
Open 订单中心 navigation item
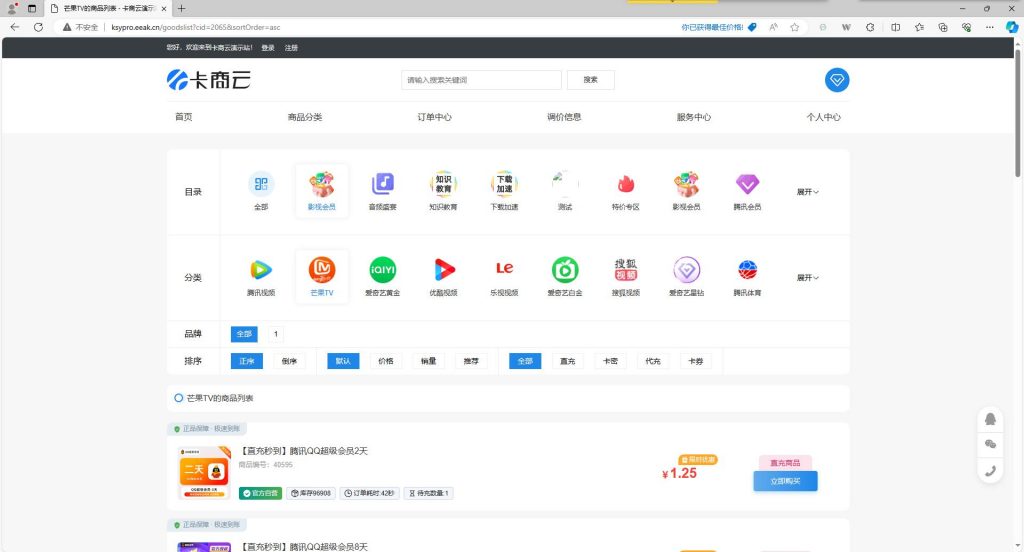pyautogui.click(x=434, y=117)
